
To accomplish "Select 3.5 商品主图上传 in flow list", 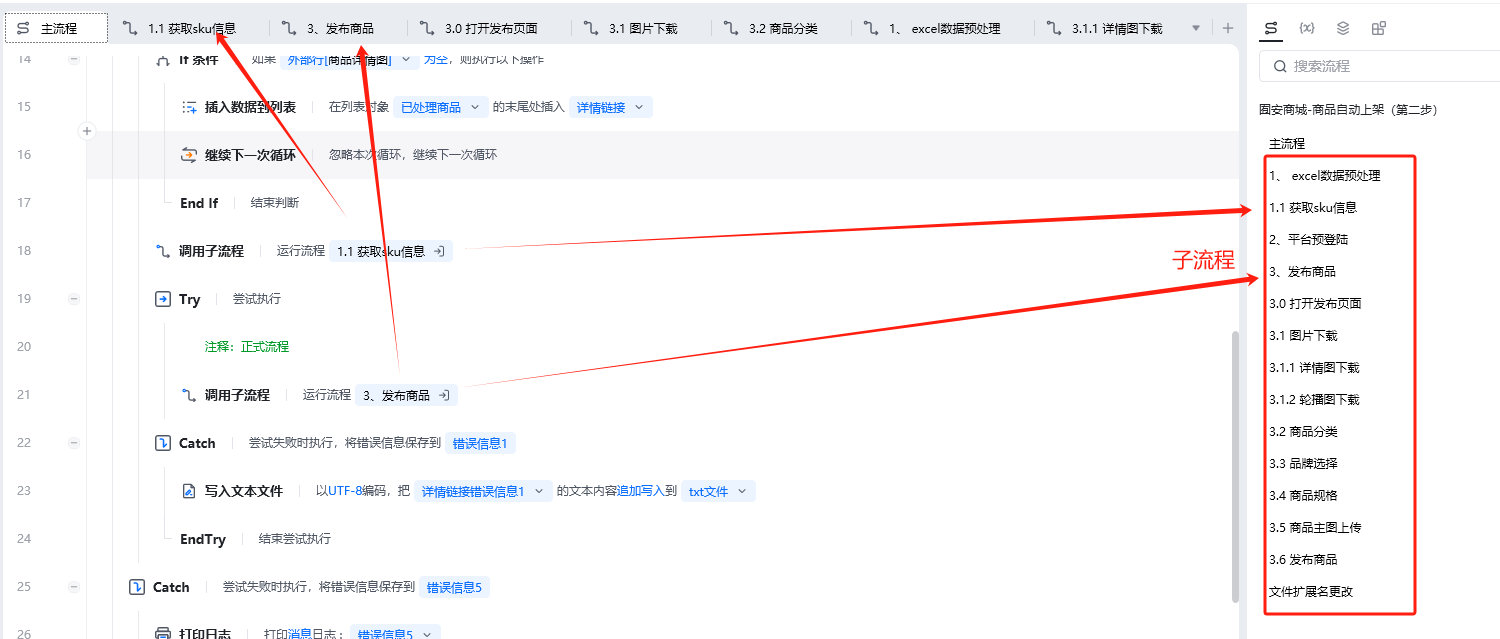I will click(1315, 527).
